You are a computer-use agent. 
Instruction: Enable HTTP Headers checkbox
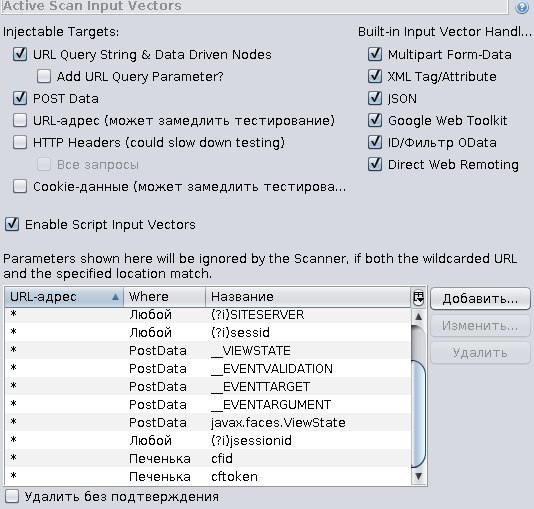tap(20, 142)
